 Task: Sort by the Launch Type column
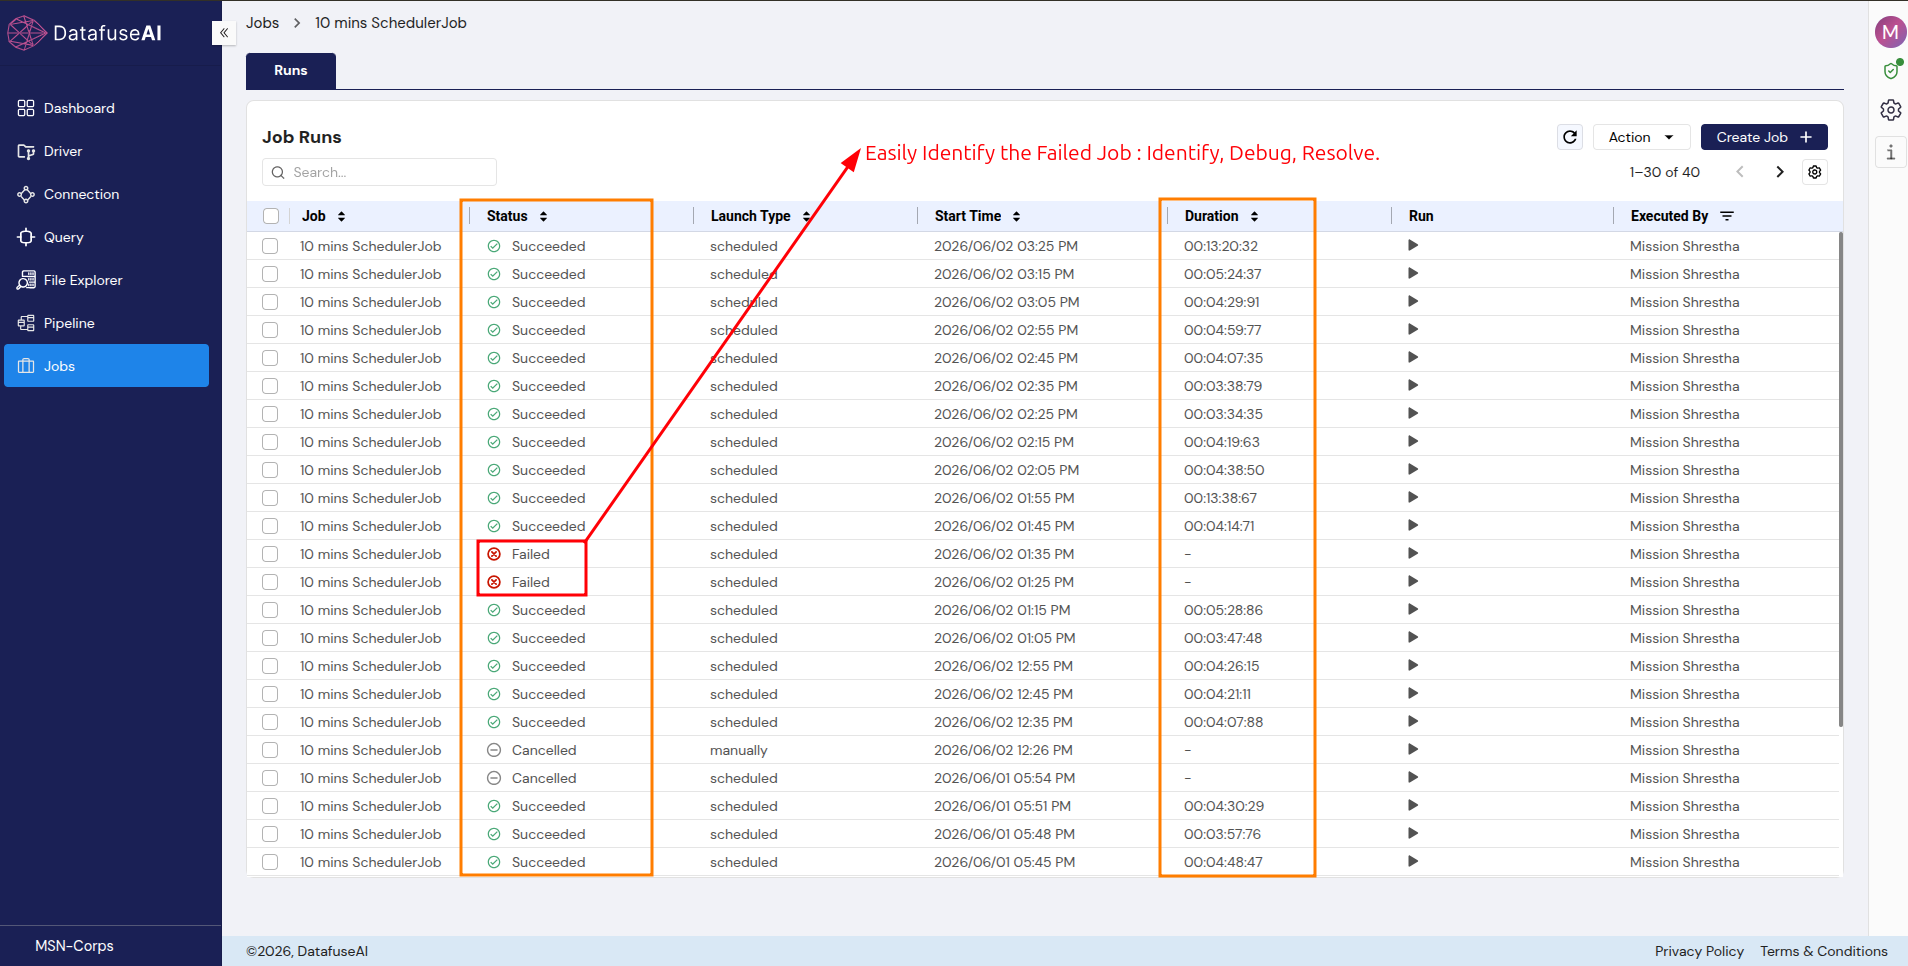coord(806,216)
